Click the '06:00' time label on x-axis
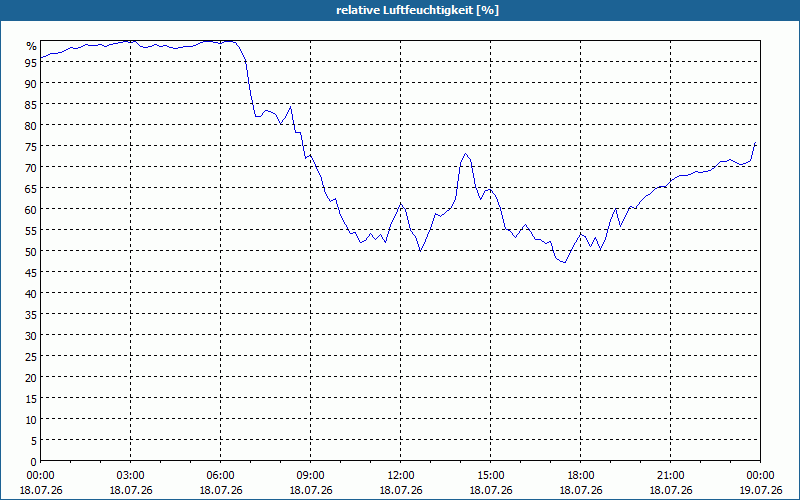 click(220, 475)
